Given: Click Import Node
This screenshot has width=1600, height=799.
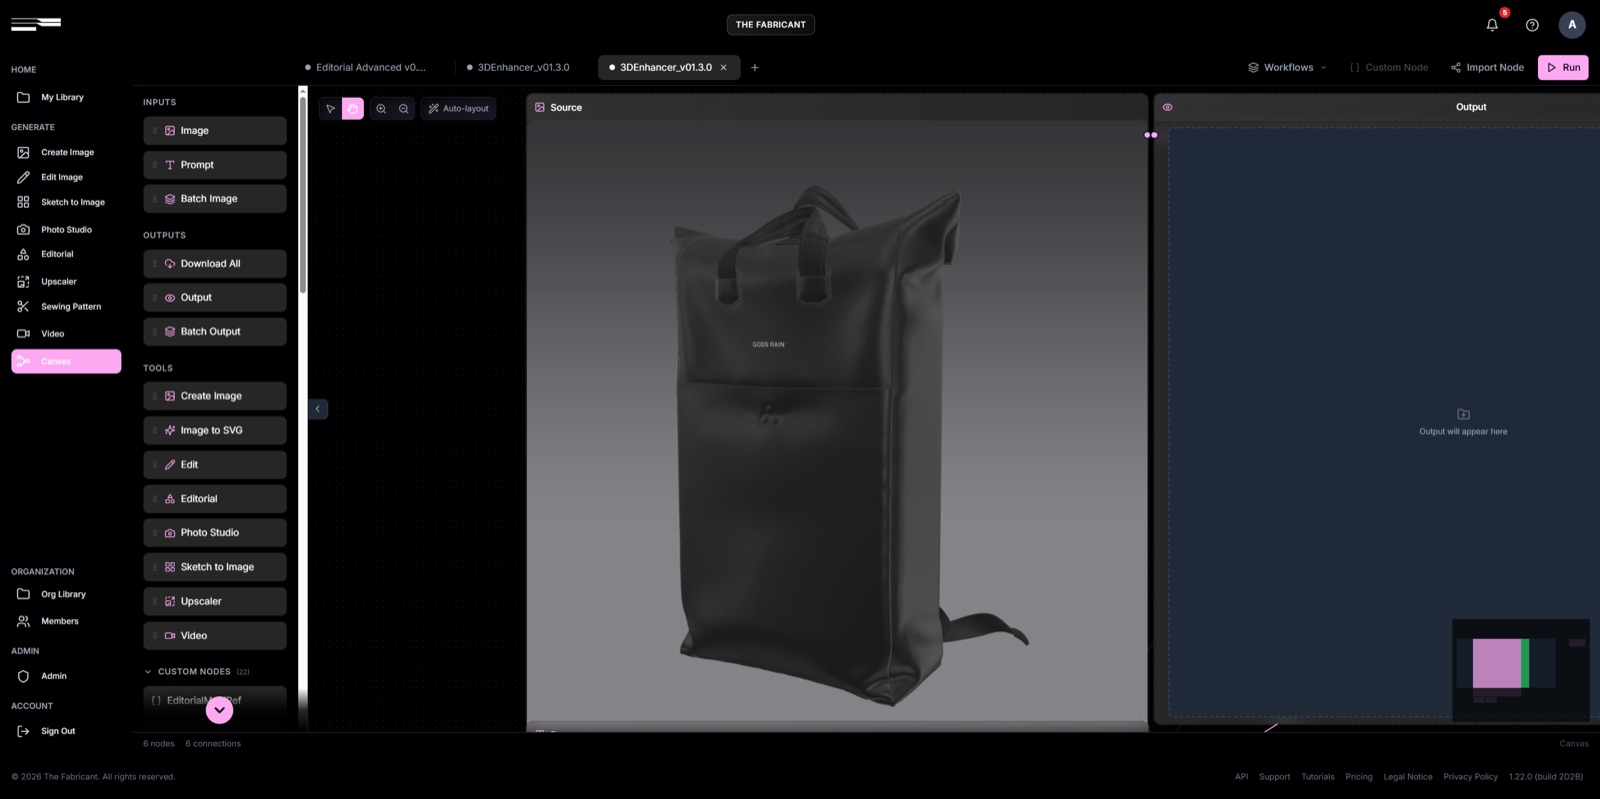Looking at the screenshot, I should [1487, 68].
